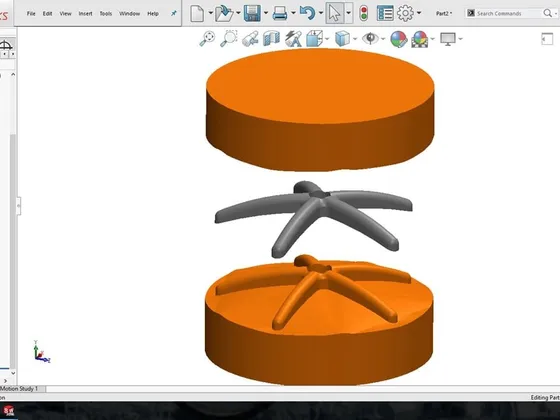Click the View Orientation cube icon
560x420 pixels.
coord(314,39)
